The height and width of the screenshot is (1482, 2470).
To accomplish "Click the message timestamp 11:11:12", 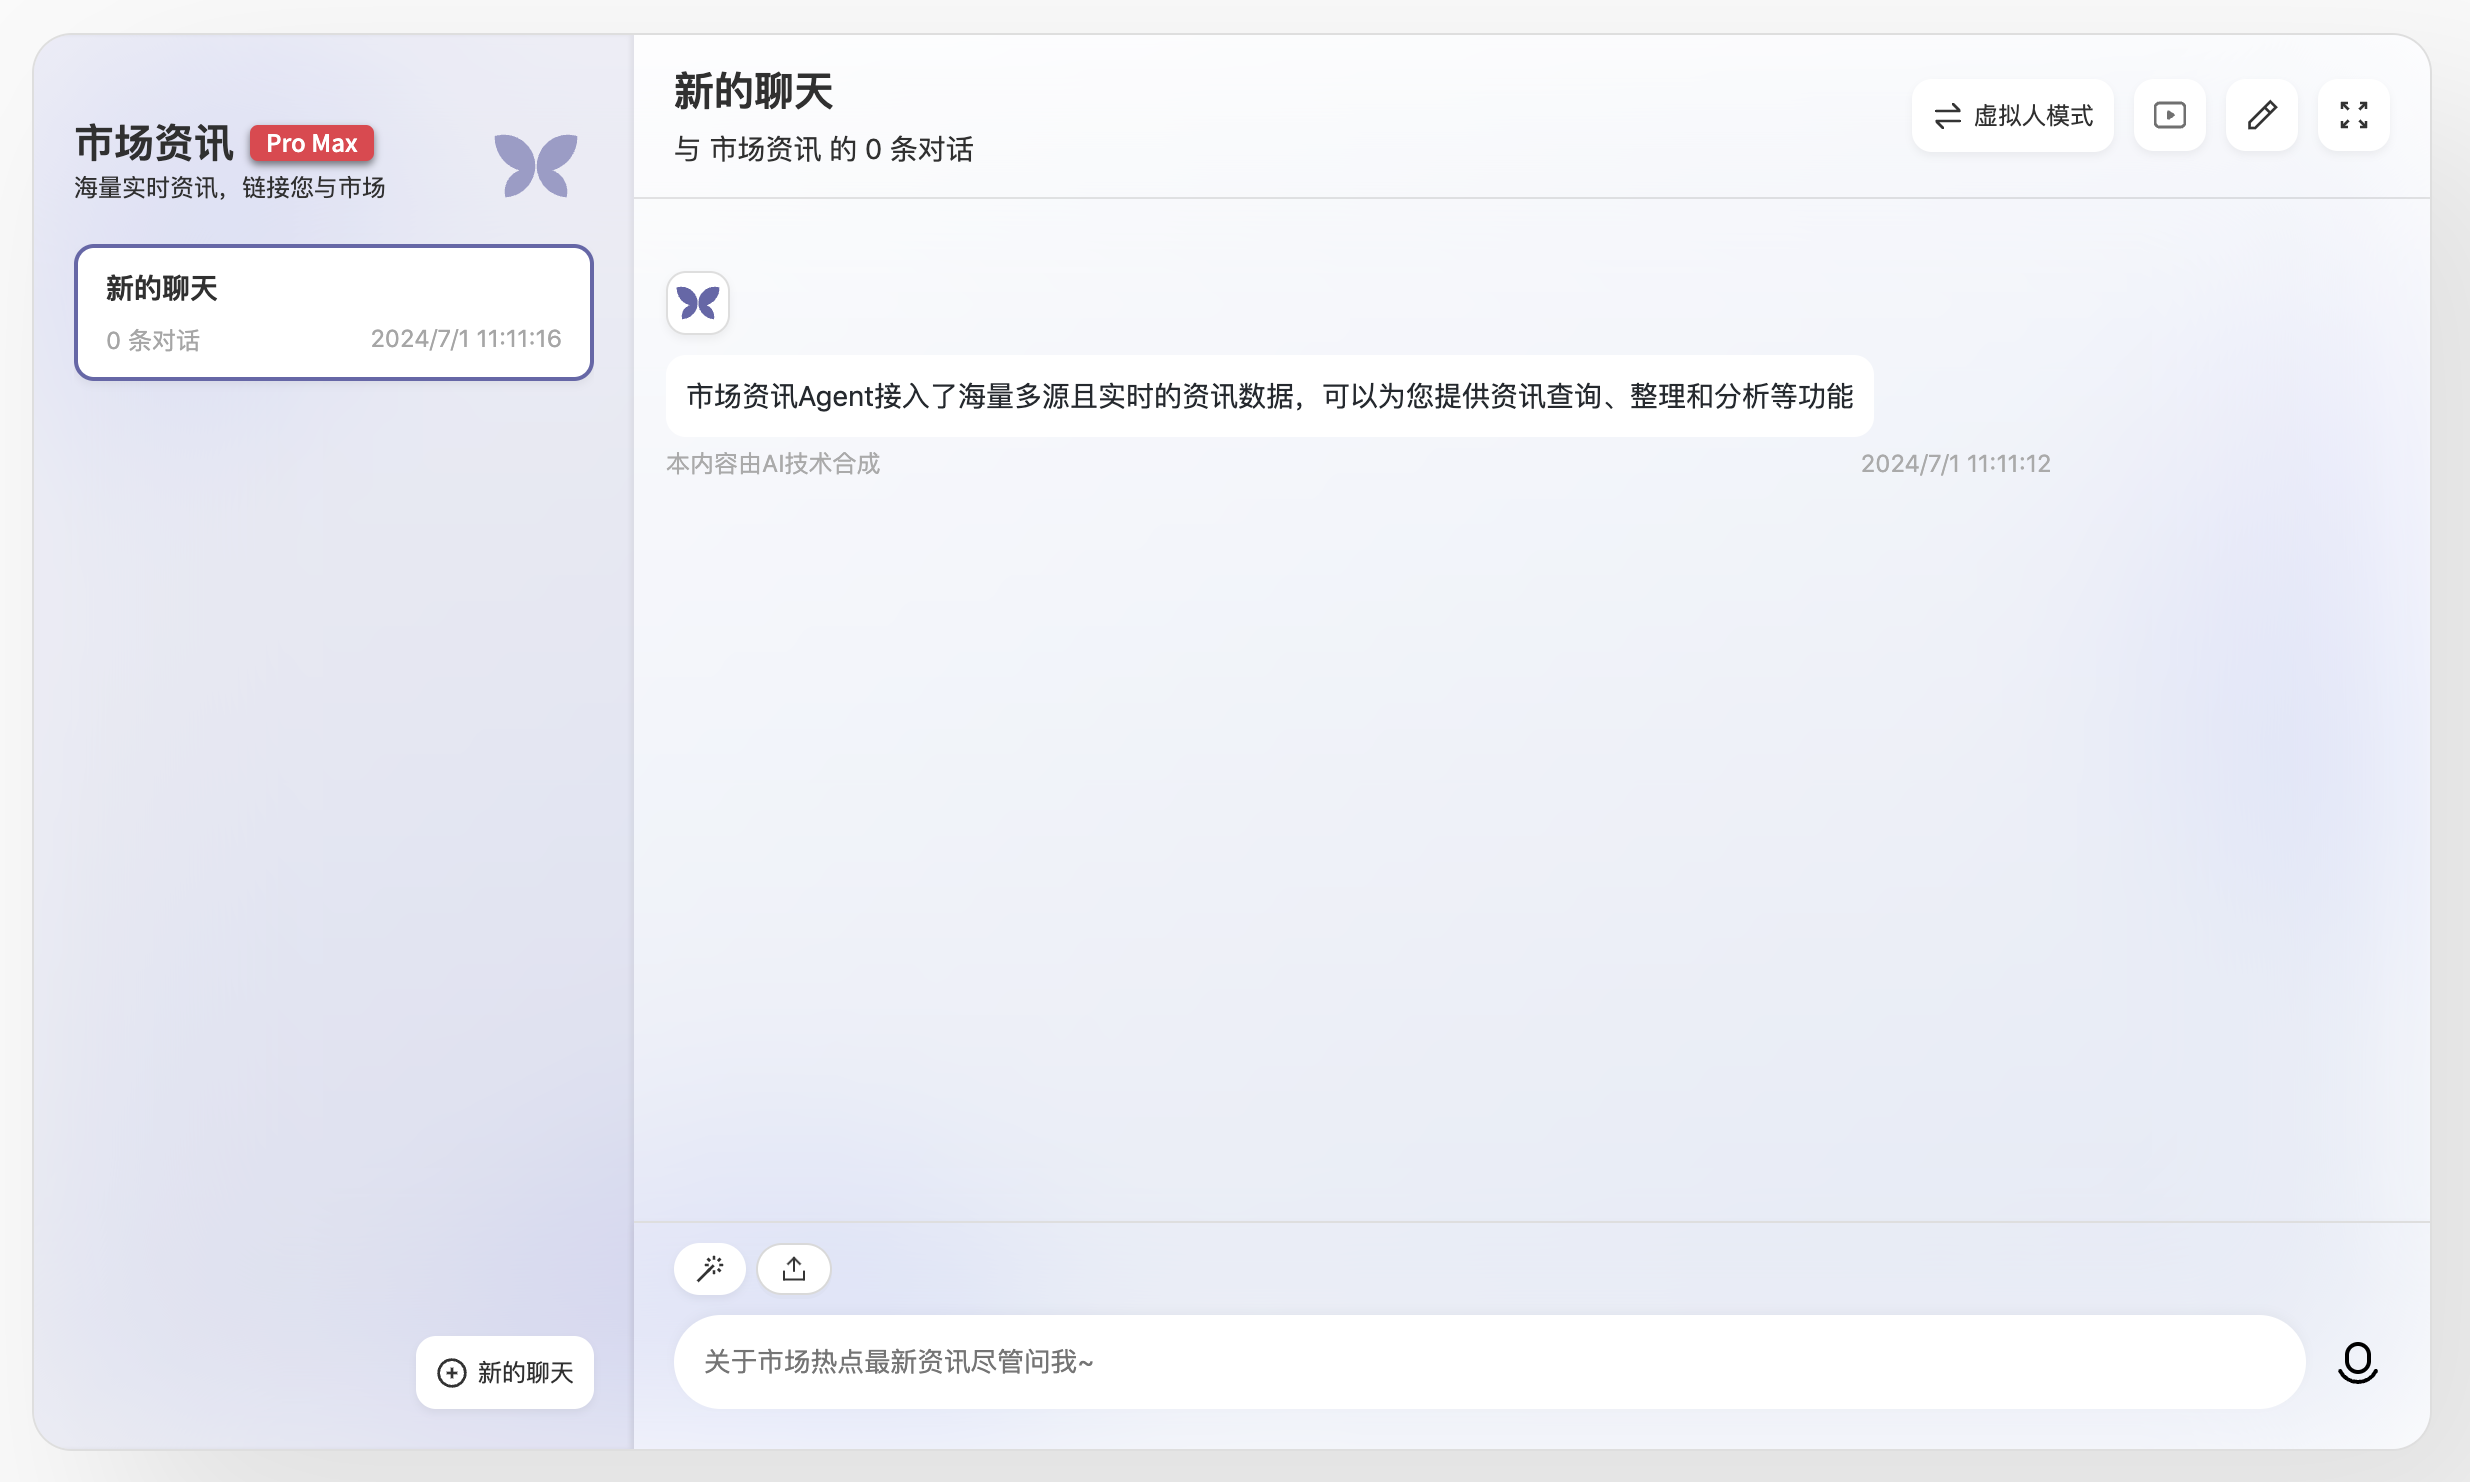I will point(1955,464).
